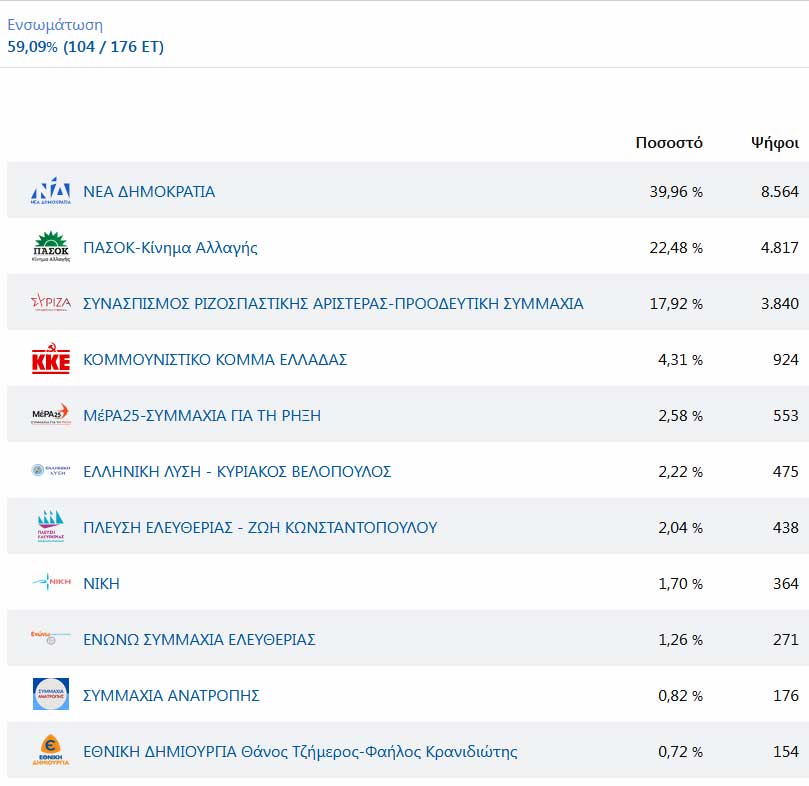Select ΠΛΕΥΣΗ ΕΛΕΥΘΕΡΙΑΣ - ΖΩΗ ΚΩΝΣΤΑΝΤΟΠΟΥΛΟΥ link

tap(260, 527)
